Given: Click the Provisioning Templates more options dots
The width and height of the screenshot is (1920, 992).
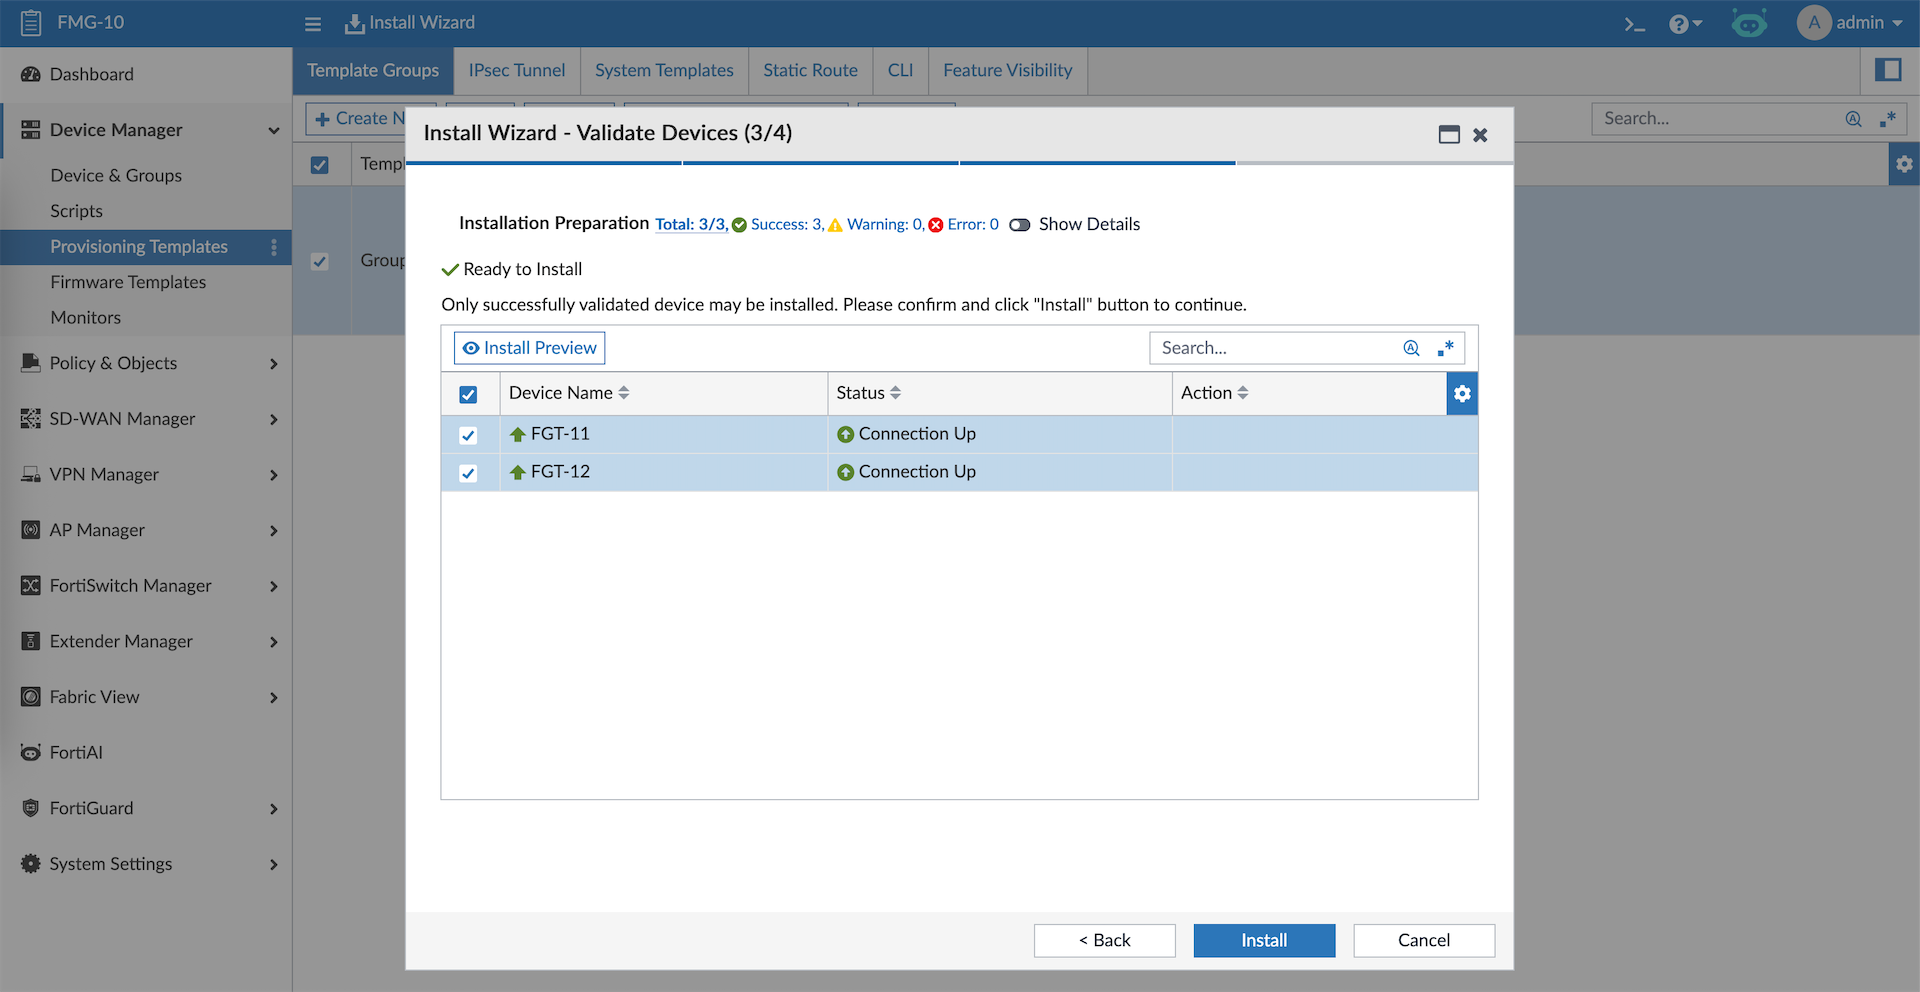Looking at the screenshot, I should pos(274,247).
